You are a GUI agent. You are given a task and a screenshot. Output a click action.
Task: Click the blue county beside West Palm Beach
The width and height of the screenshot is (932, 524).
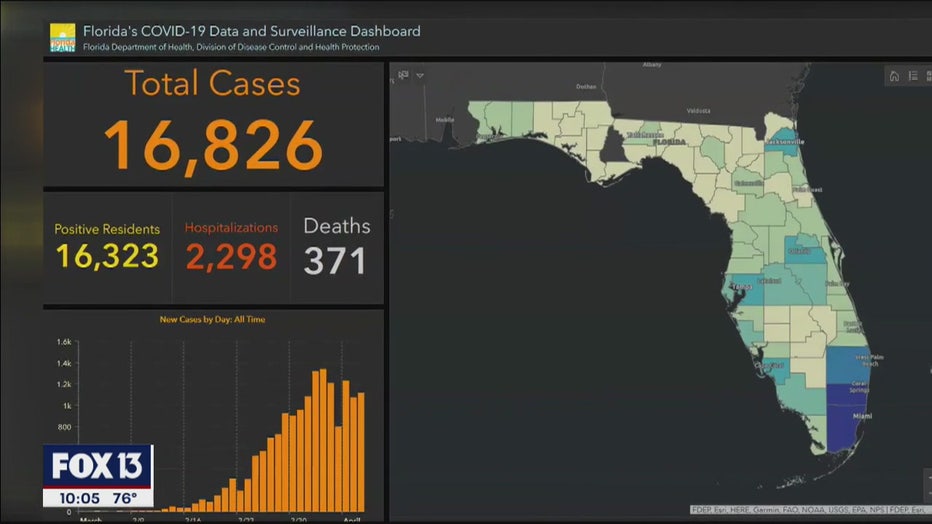click(x=847, y=365)
